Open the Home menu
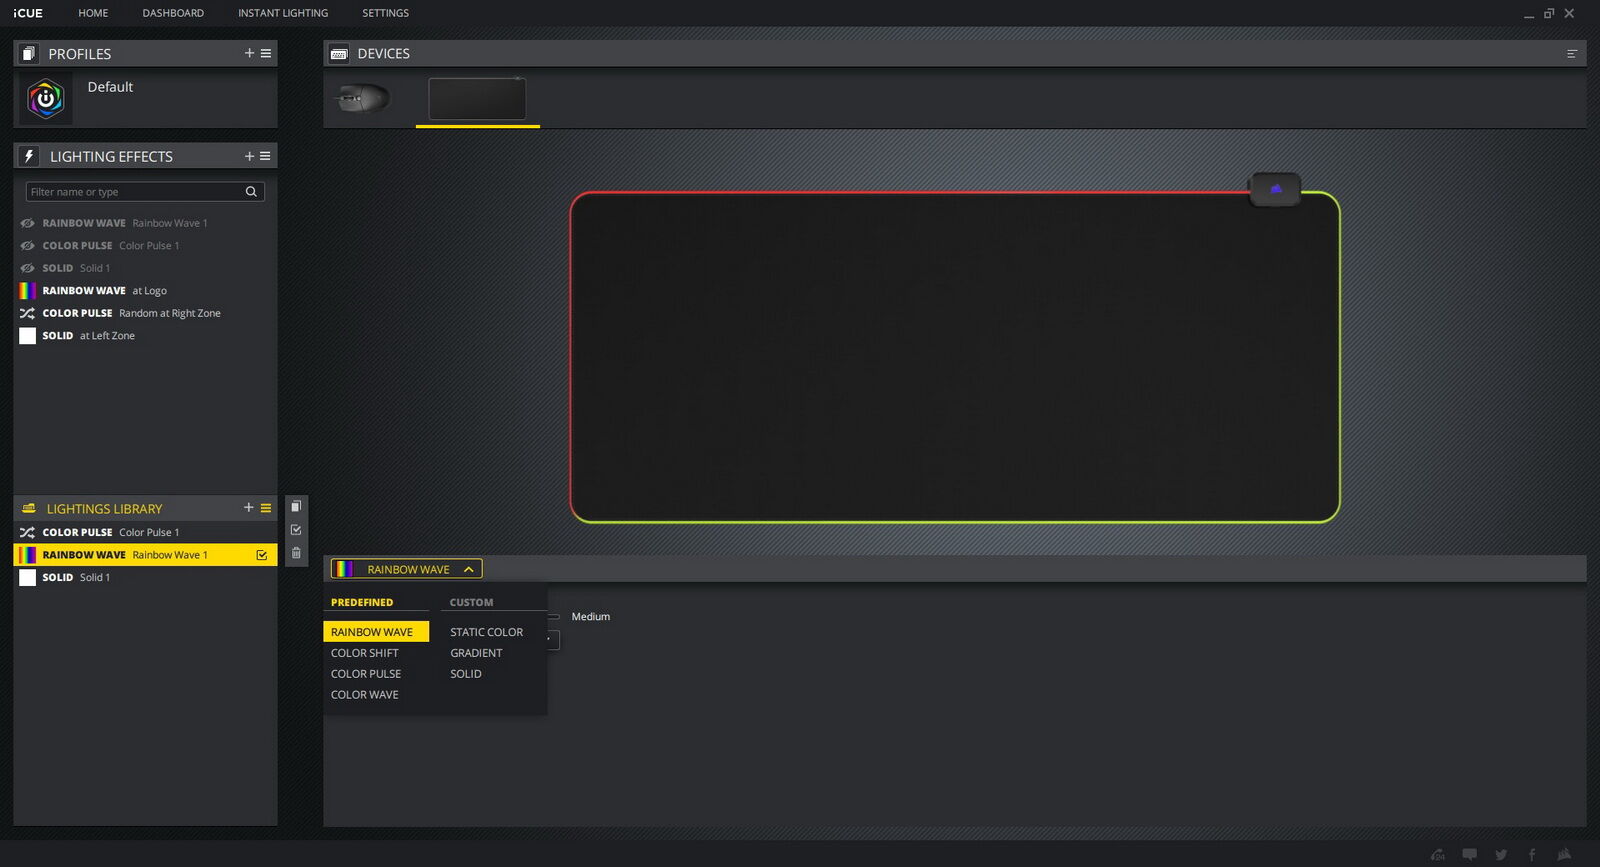The image size is (1600, 867). 93,13
